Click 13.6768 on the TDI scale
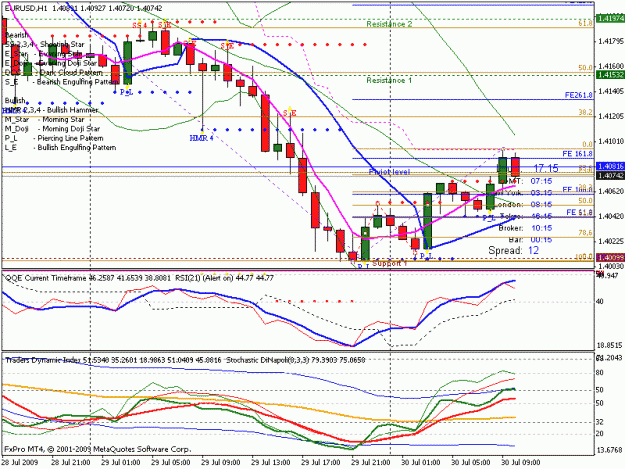 610,450
